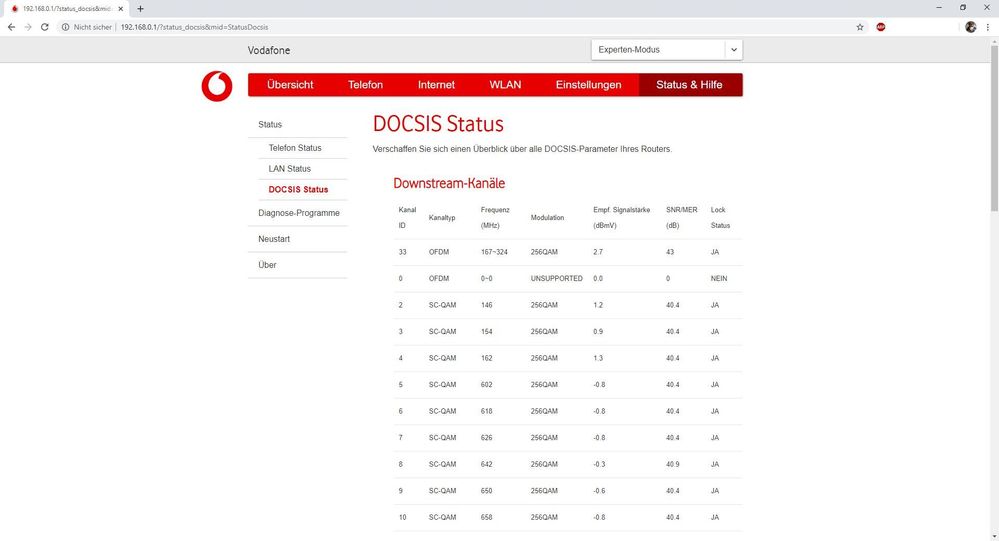The width and height of the screenshot is (999, 541).
Task: Click the 'Vodafone' header text
Action: (269, 50)
